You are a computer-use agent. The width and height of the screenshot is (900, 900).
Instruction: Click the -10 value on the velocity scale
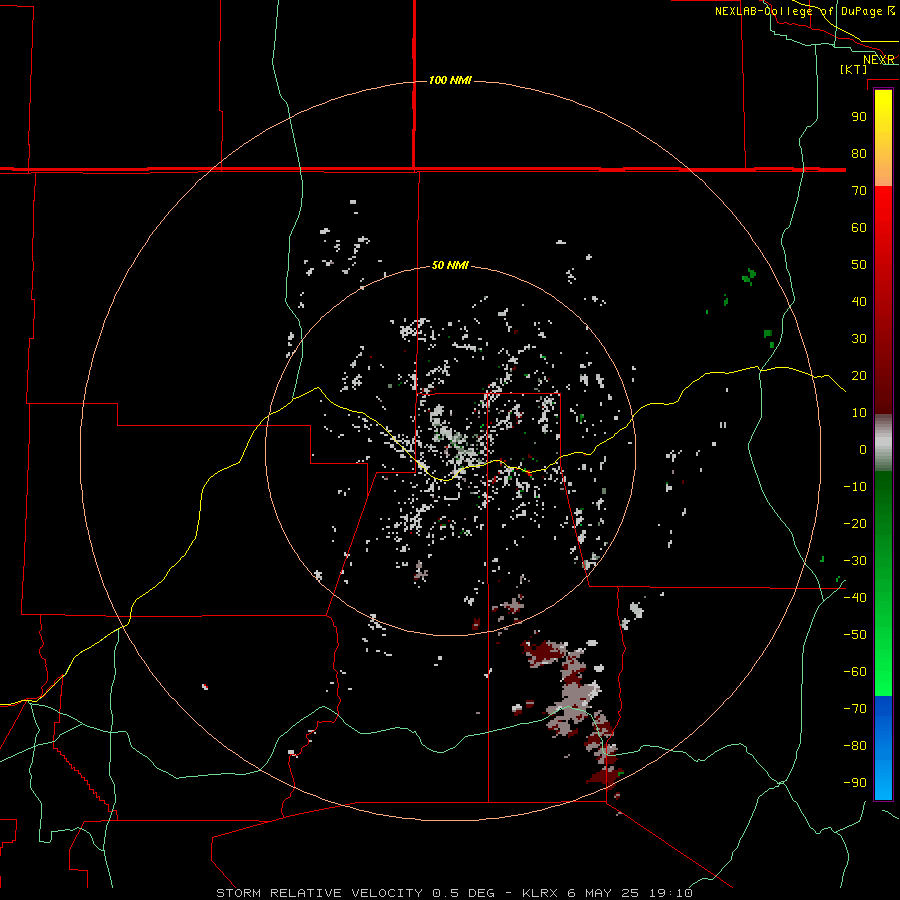[x=855, y=487]
